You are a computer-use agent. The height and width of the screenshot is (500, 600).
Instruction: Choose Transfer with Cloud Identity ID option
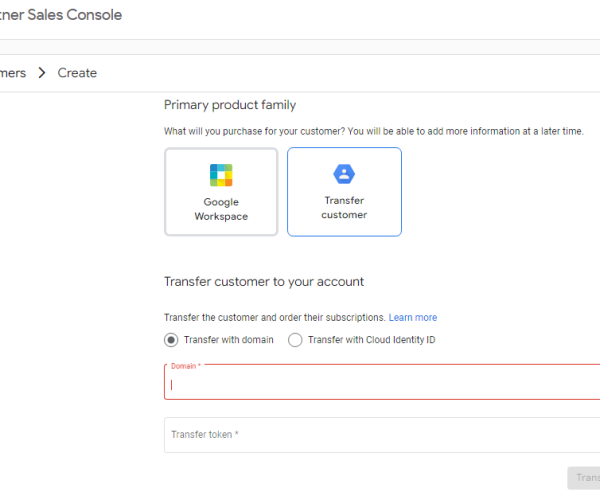[295, 340]
